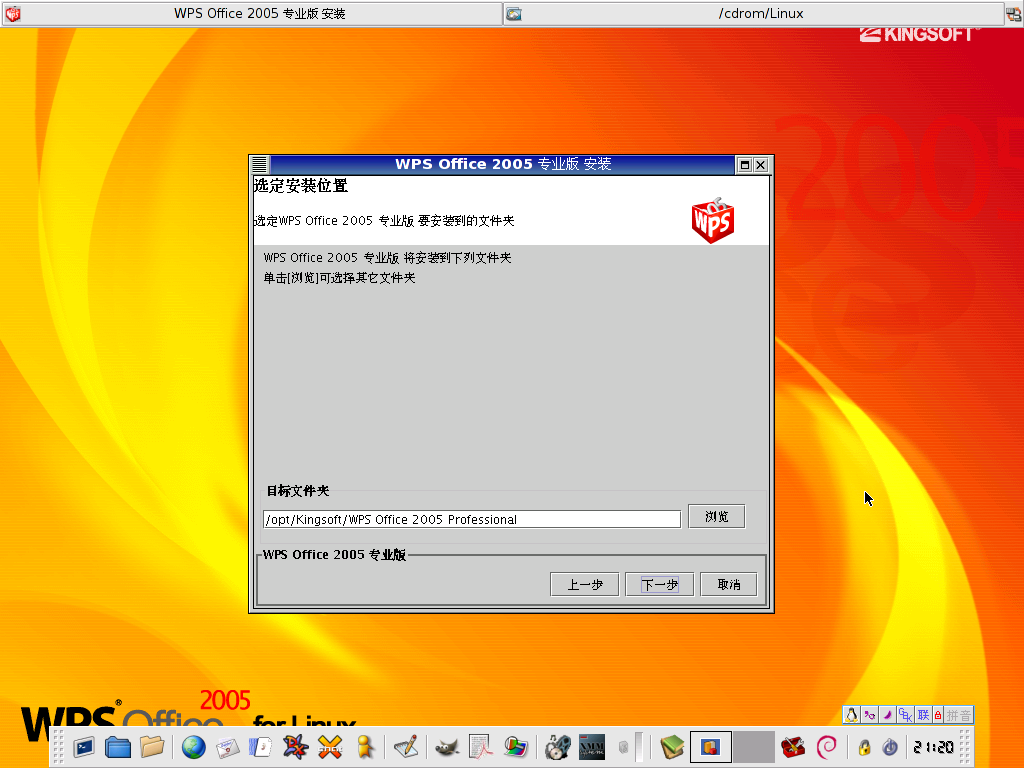1024x768 pixels.
Task: Toggle the 联 association button in IME bar
Action: coord(923,714)
